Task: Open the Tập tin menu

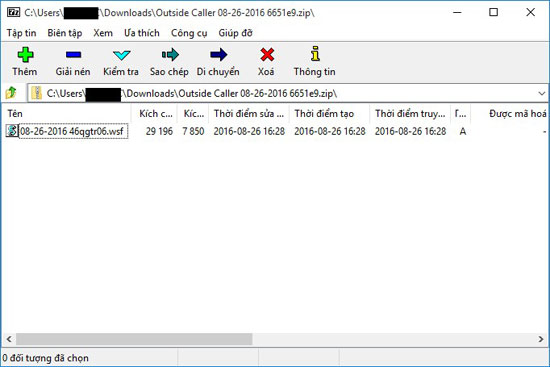Action: pos(21,33)
